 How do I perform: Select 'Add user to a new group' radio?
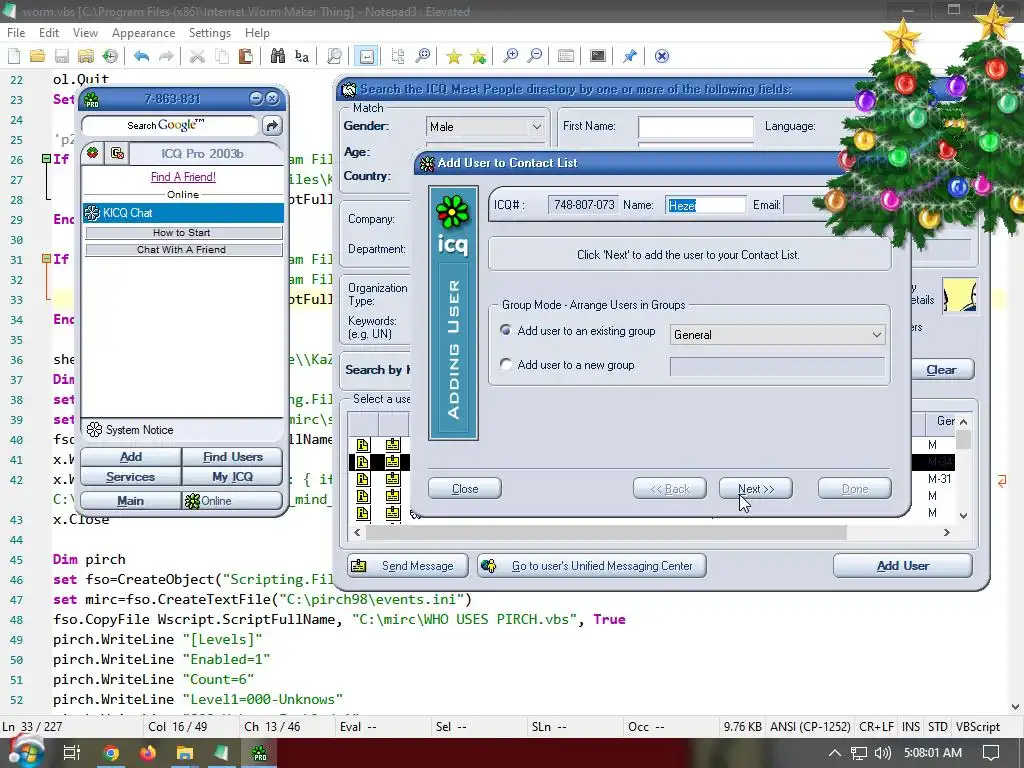[505, 364]
